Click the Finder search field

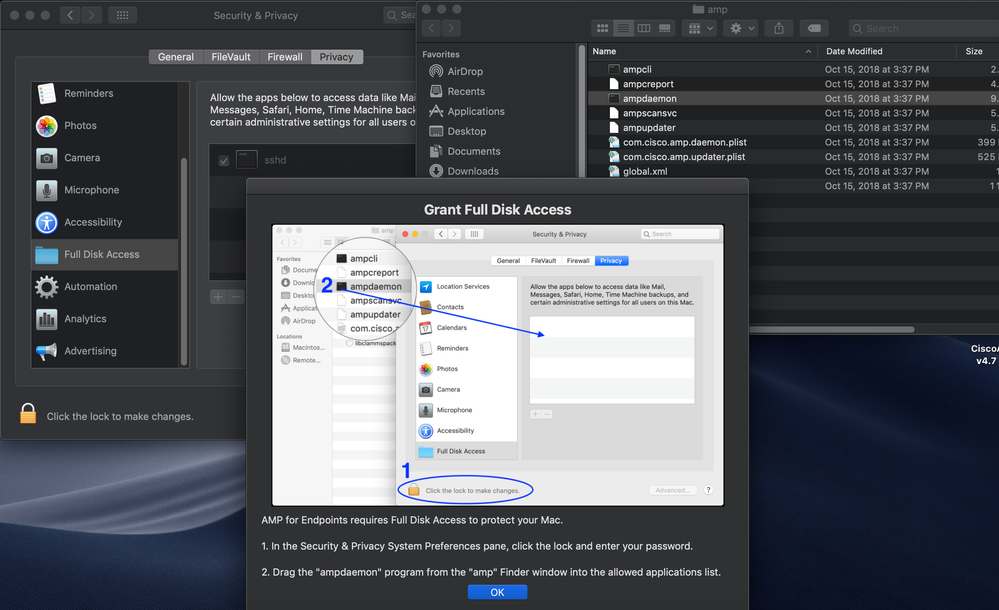(x=924, y=28)
